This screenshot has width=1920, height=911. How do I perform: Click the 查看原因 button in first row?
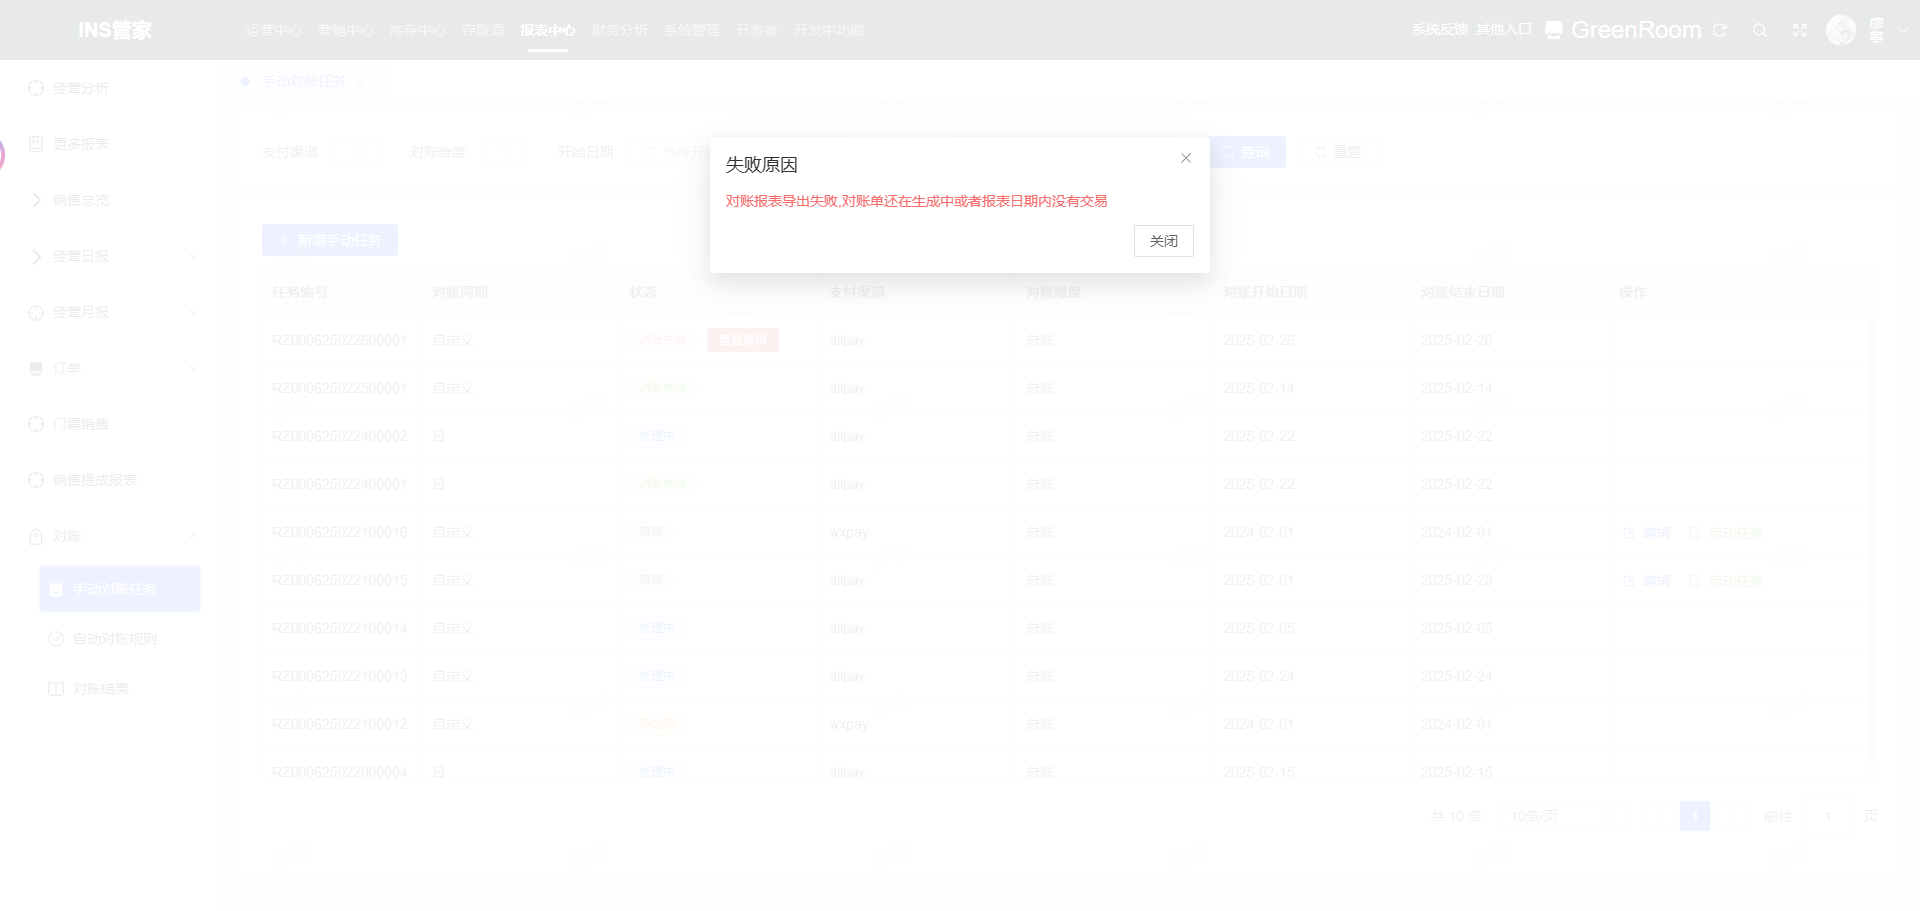[743, 340]
